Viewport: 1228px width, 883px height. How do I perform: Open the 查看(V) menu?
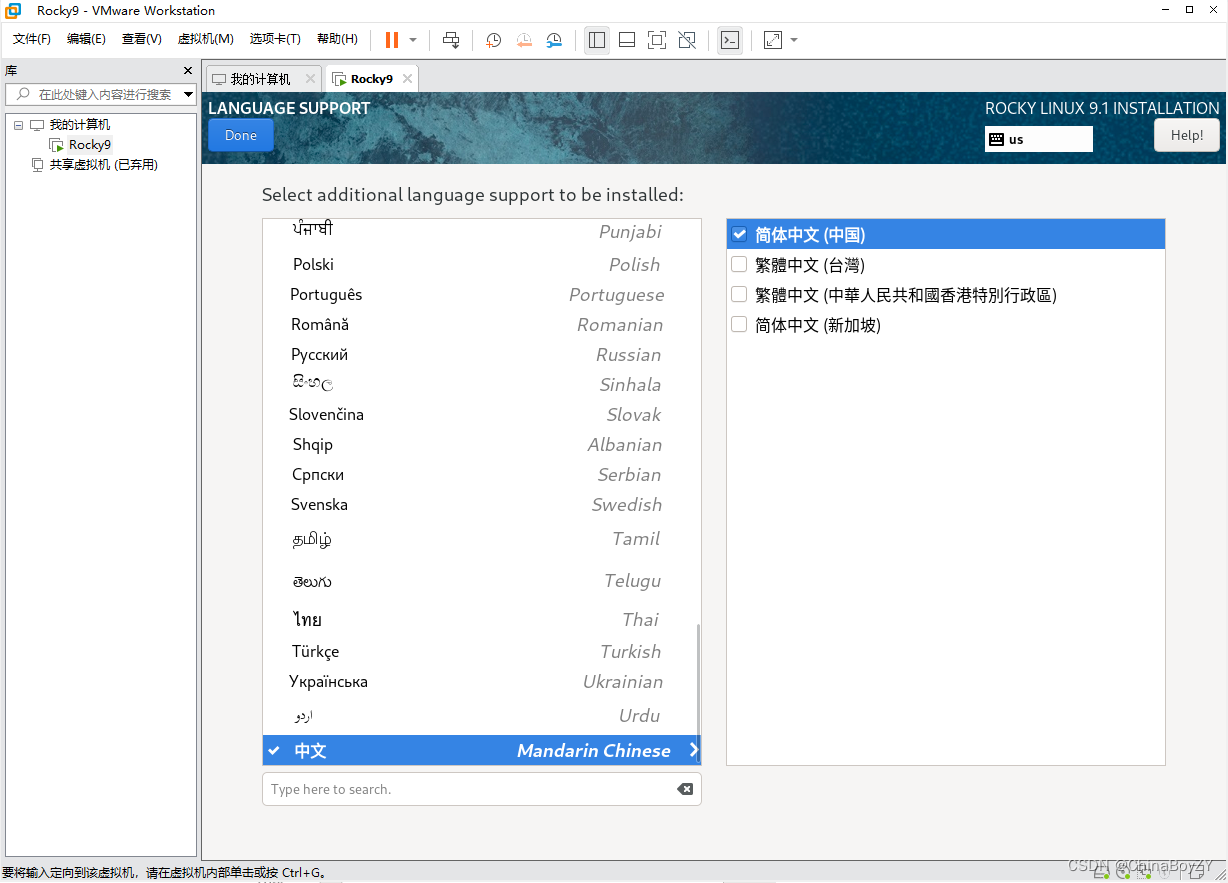point(142,39)
